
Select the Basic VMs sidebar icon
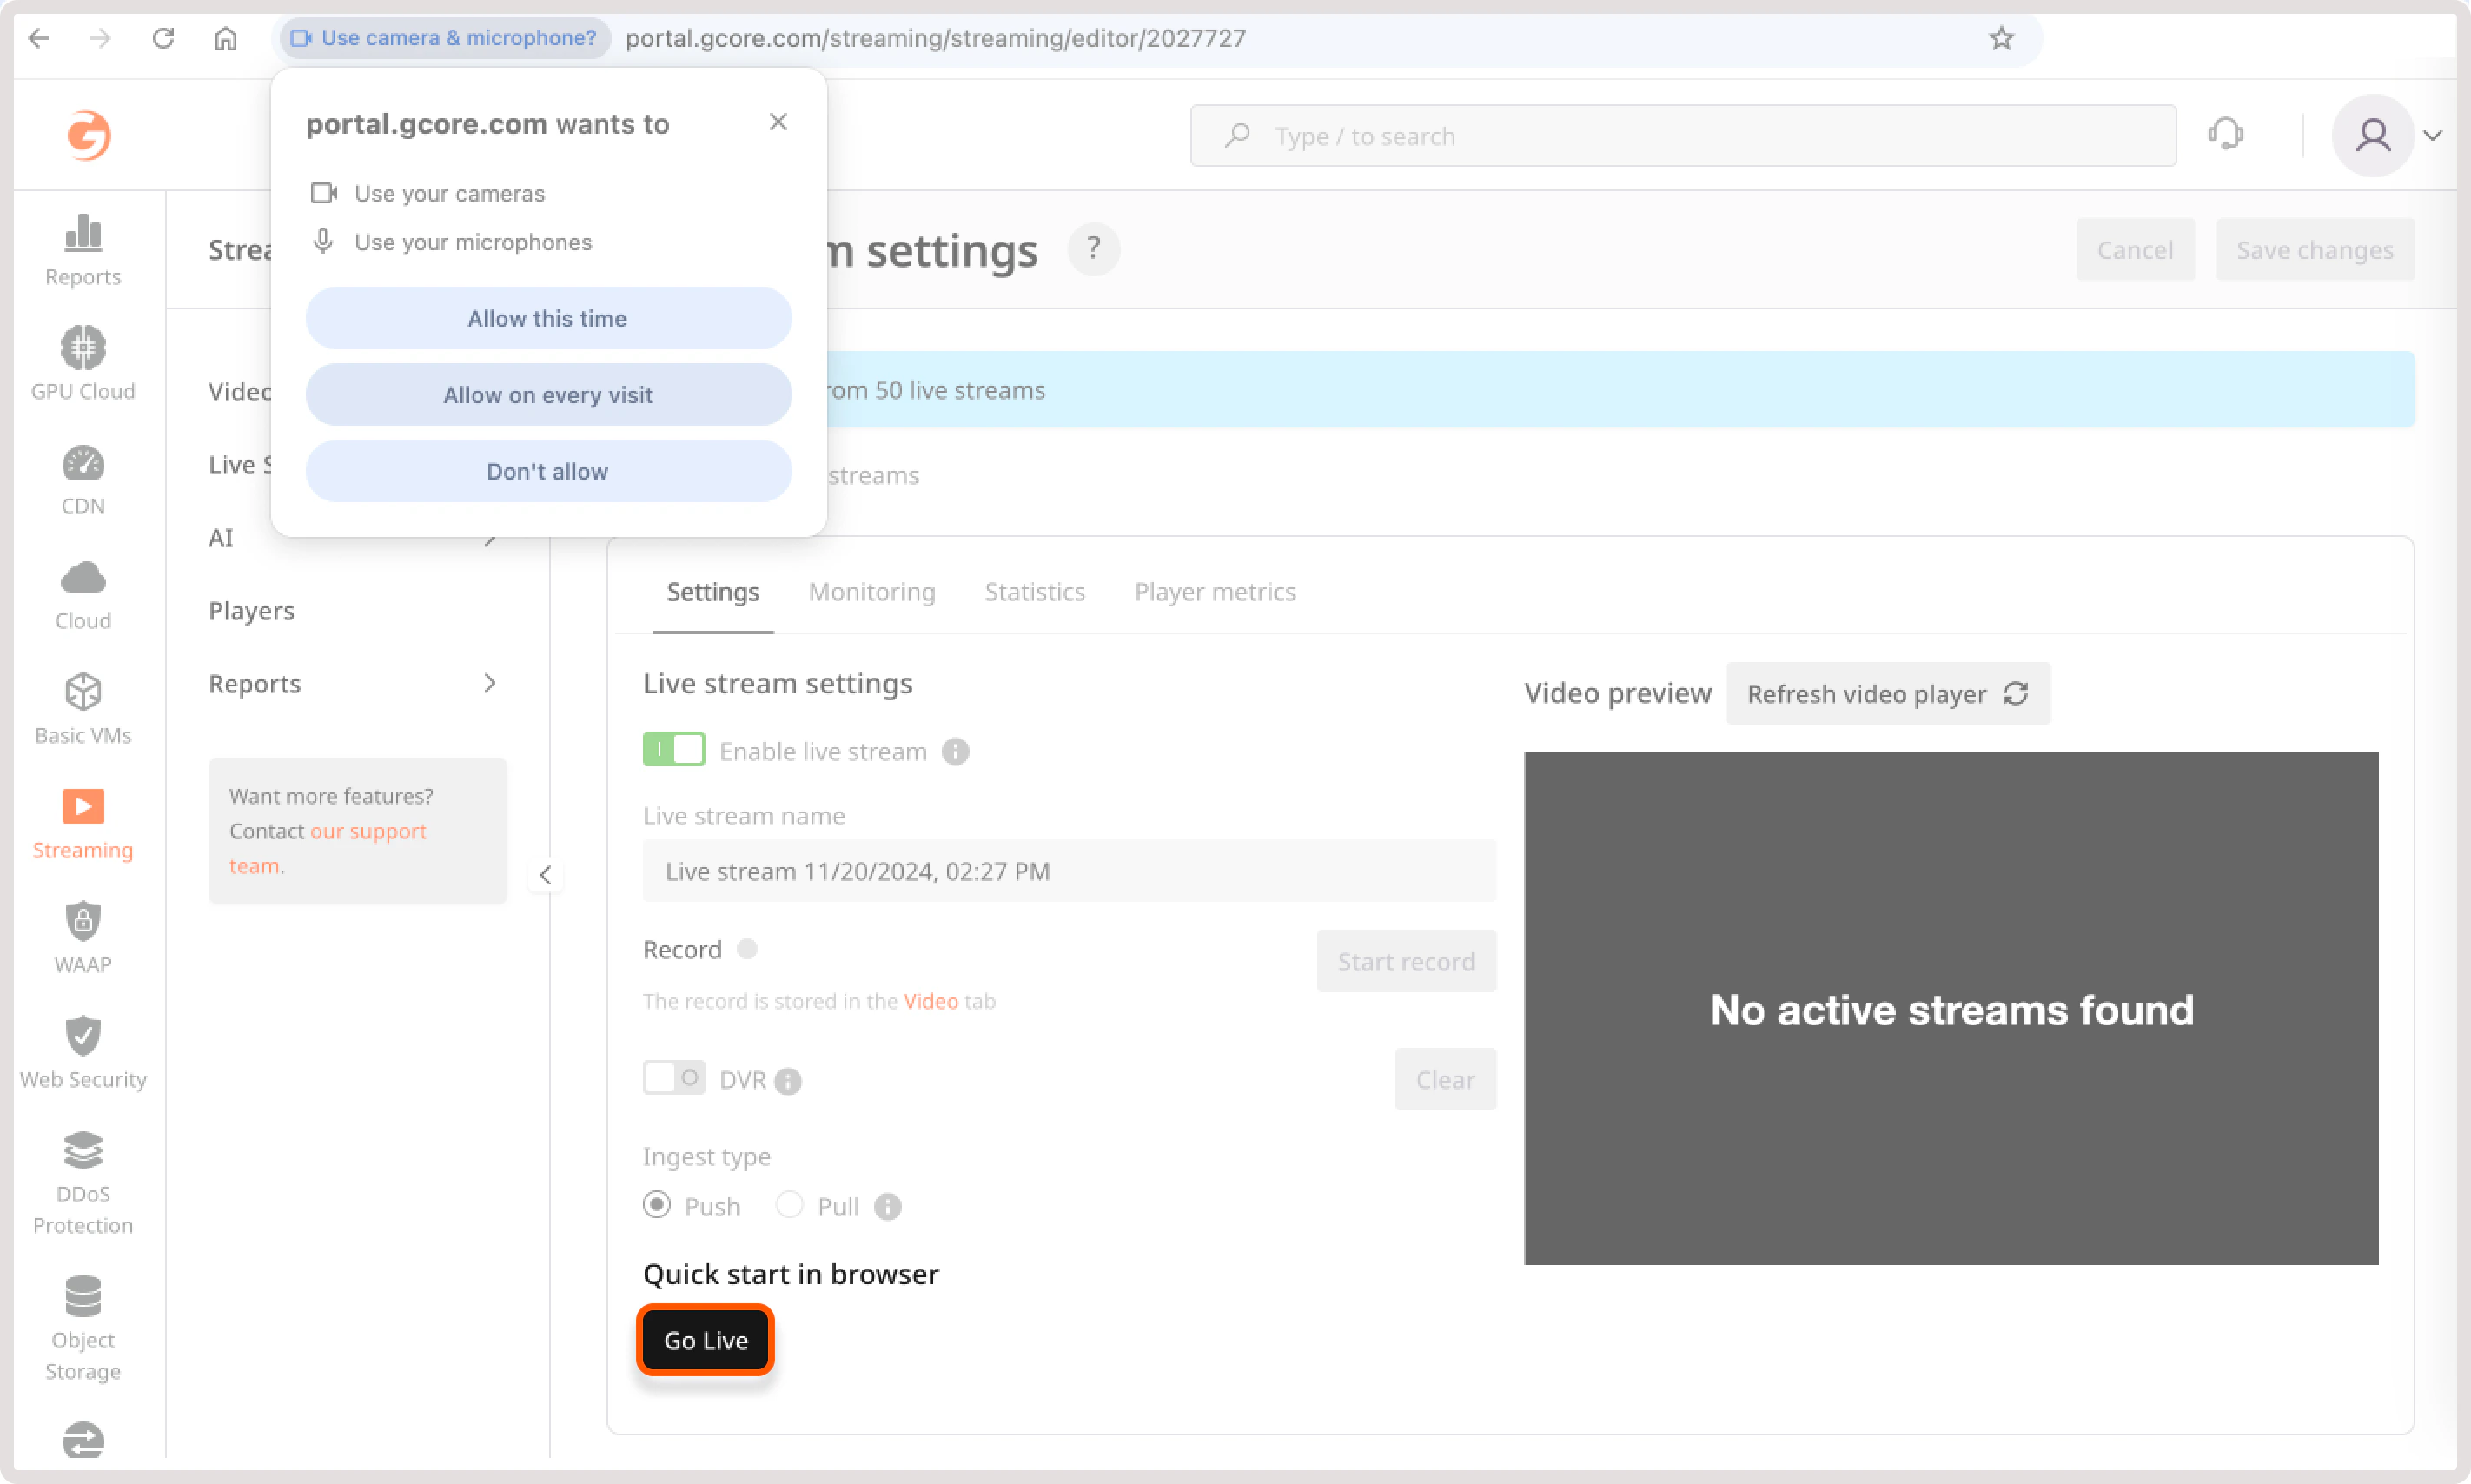click(82, 691)
